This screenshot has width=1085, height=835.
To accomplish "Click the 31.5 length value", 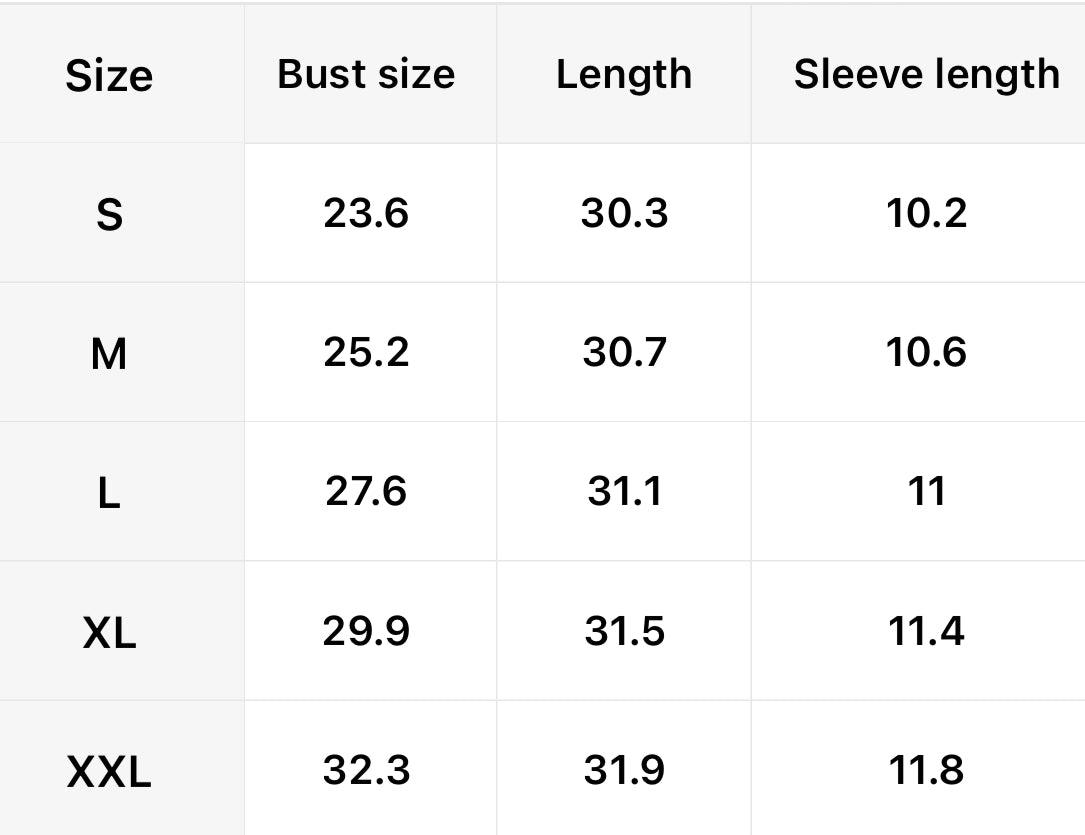I will 624,631.
